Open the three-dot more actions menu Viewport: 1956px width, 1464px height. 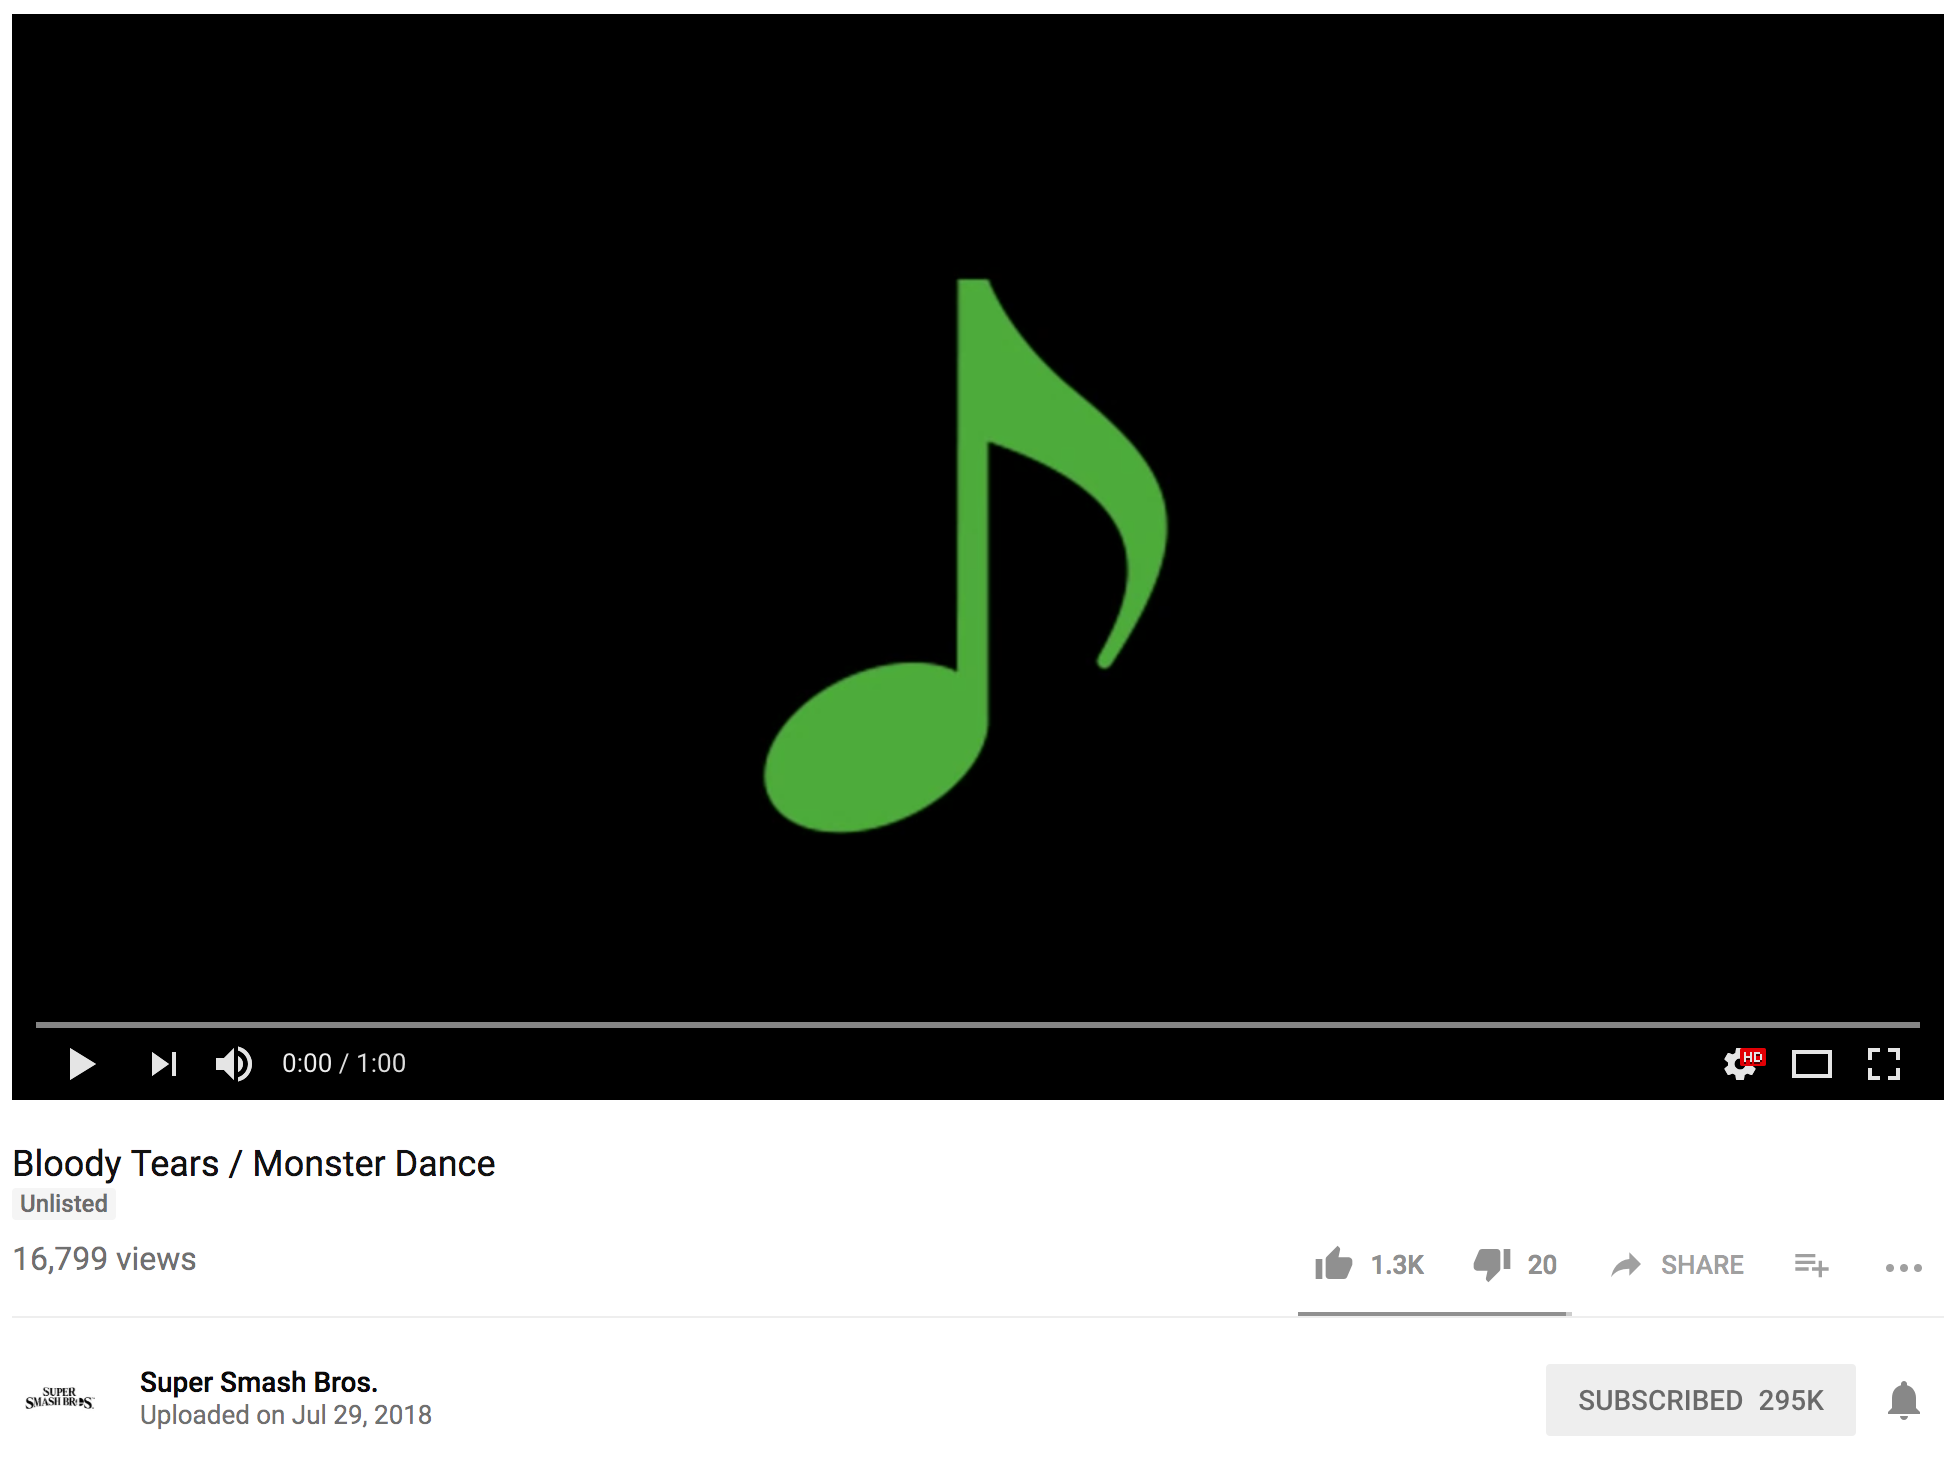pyautogui.click(x=1903, y=1268)
